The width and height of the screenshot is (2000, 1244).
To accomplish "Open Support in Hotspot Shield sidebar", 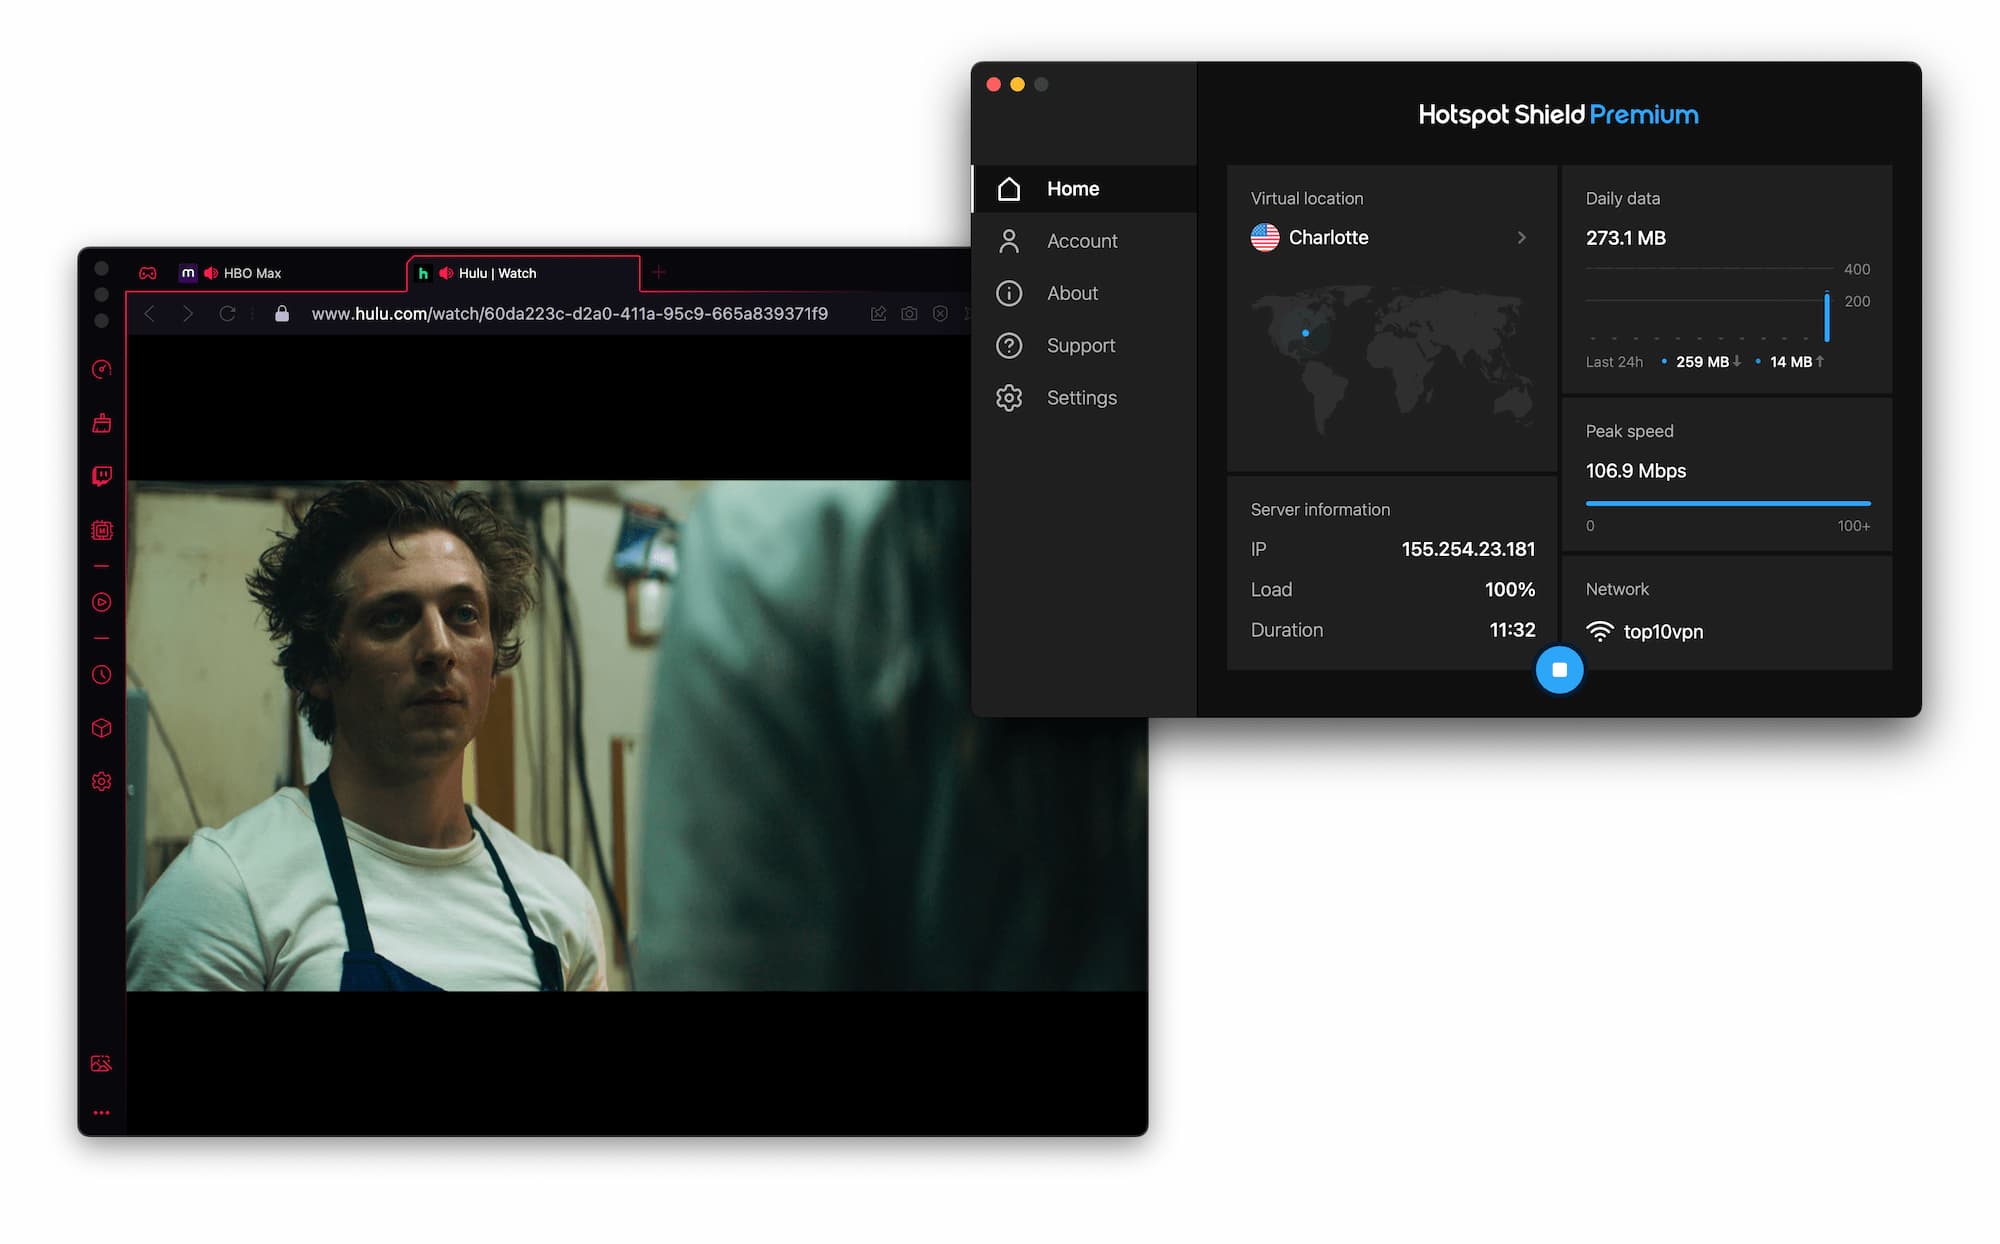I will (1079, 344).
